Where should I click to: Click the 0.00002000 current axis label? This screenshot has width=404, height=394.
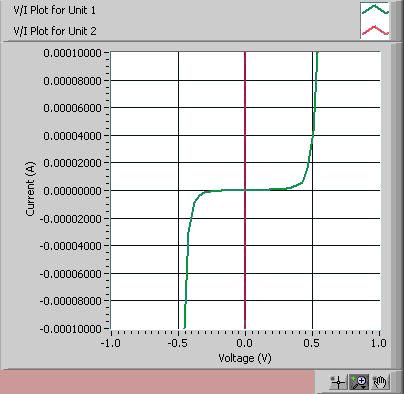[x=72, y=163]
